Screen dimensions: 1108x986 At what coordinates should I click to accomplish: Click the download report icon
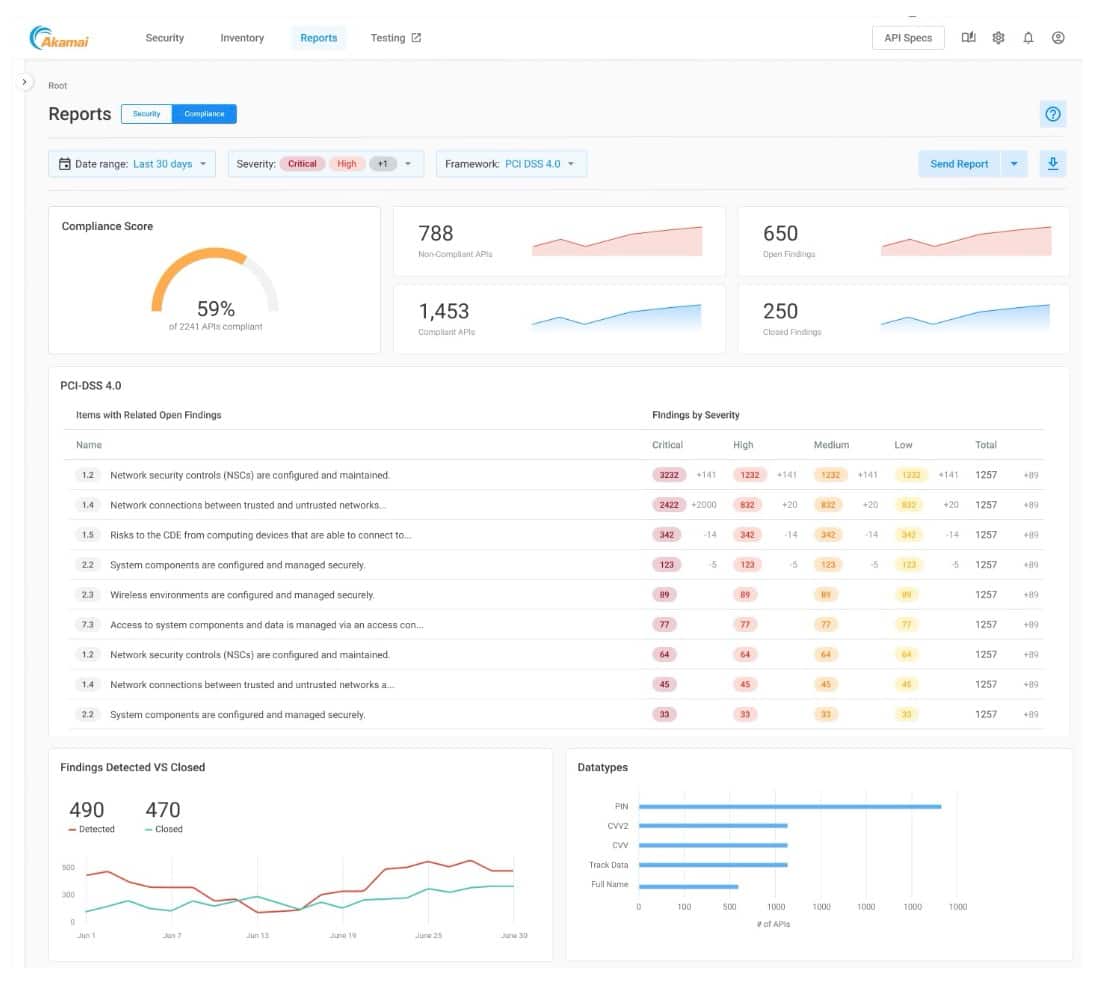[x=1052, y=164]
